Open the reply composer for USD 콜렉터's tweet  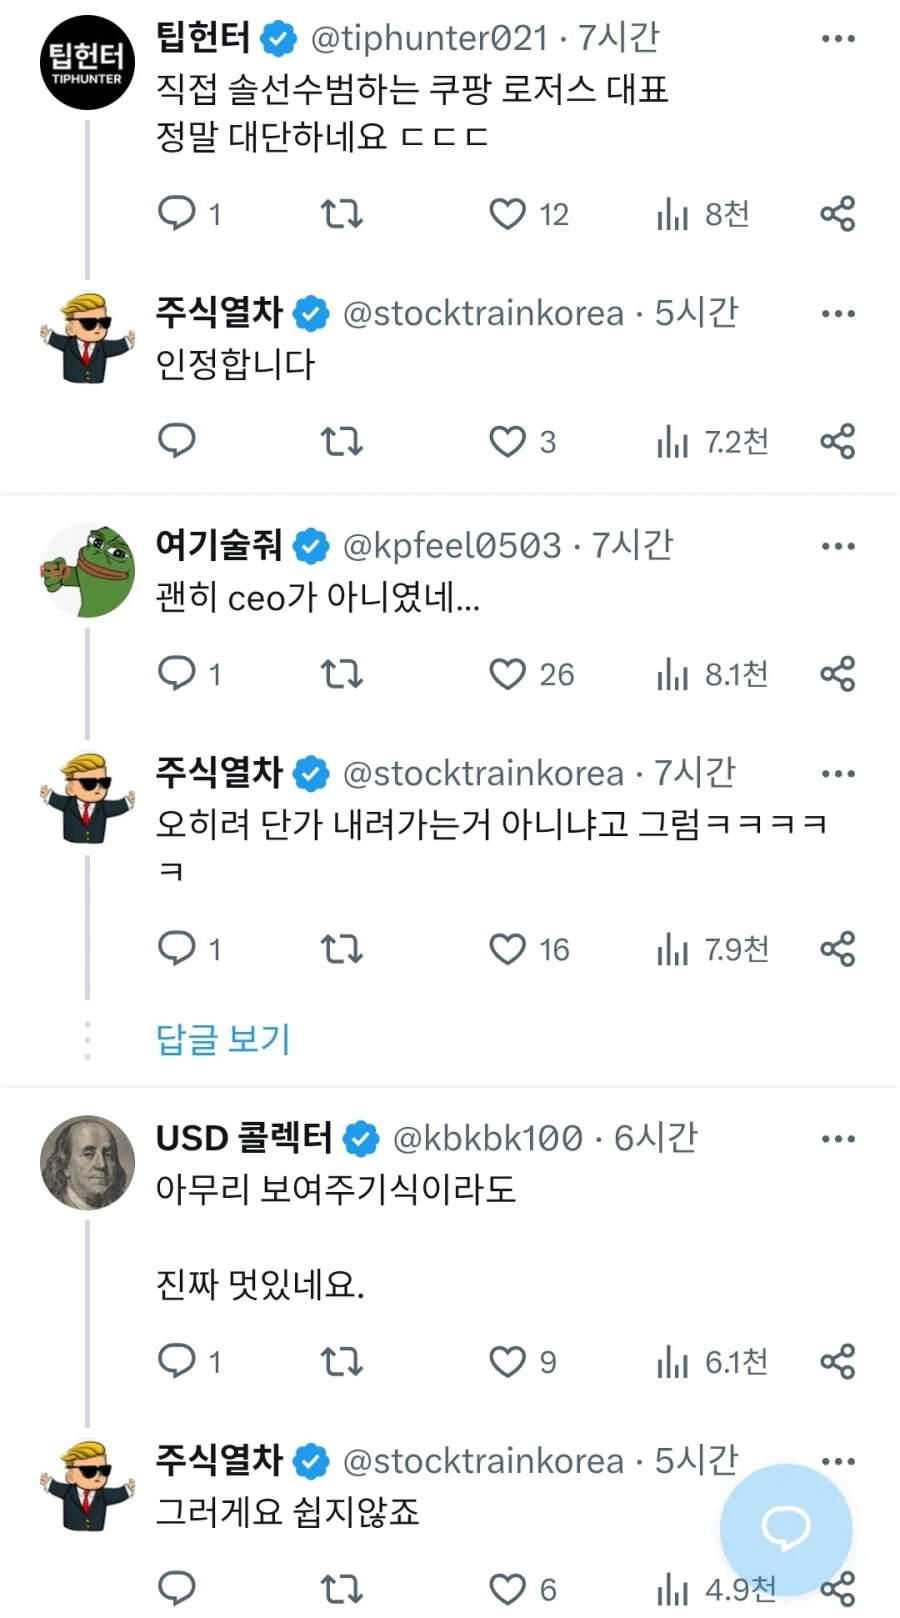coord(178,1361)
